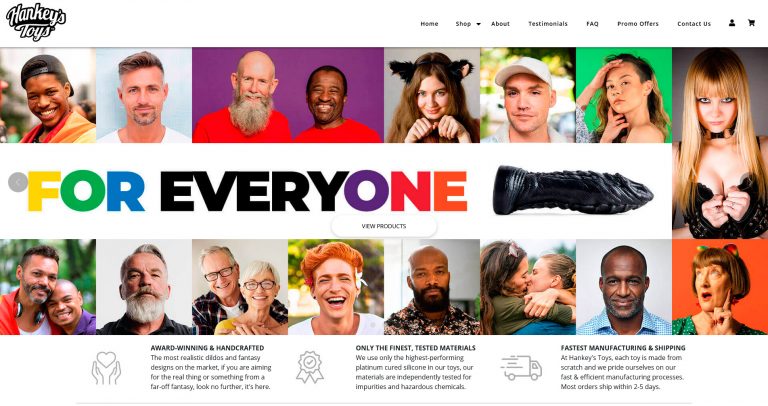The image size is (768, 406).
Task: Open the Home menu item
Action: click(x=429, y=24)
